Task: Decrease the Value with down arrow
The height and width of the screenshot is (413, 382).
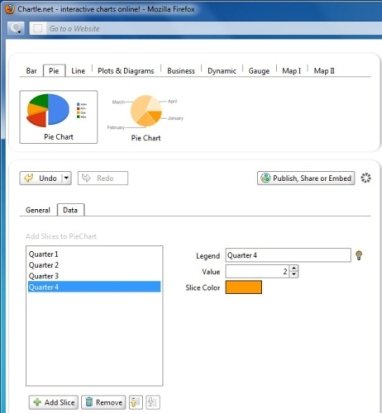Action: click(x=294, y=274)
